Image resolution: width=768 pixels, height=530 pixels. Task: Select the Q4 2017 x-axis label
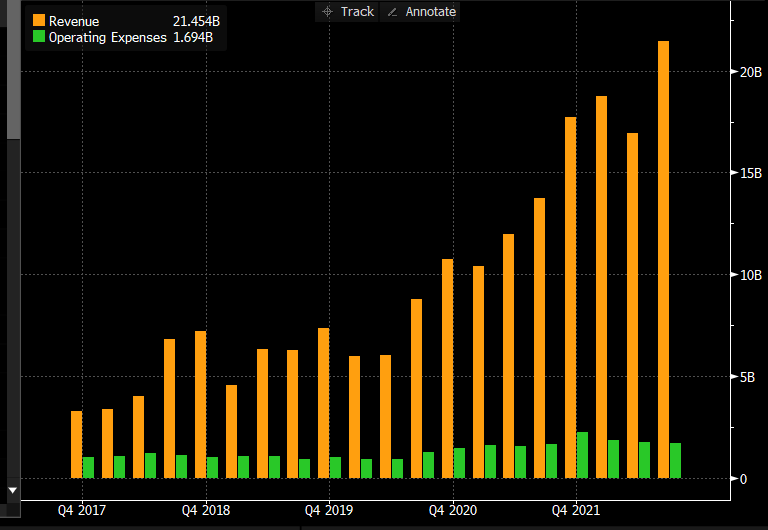click(81, 510)
